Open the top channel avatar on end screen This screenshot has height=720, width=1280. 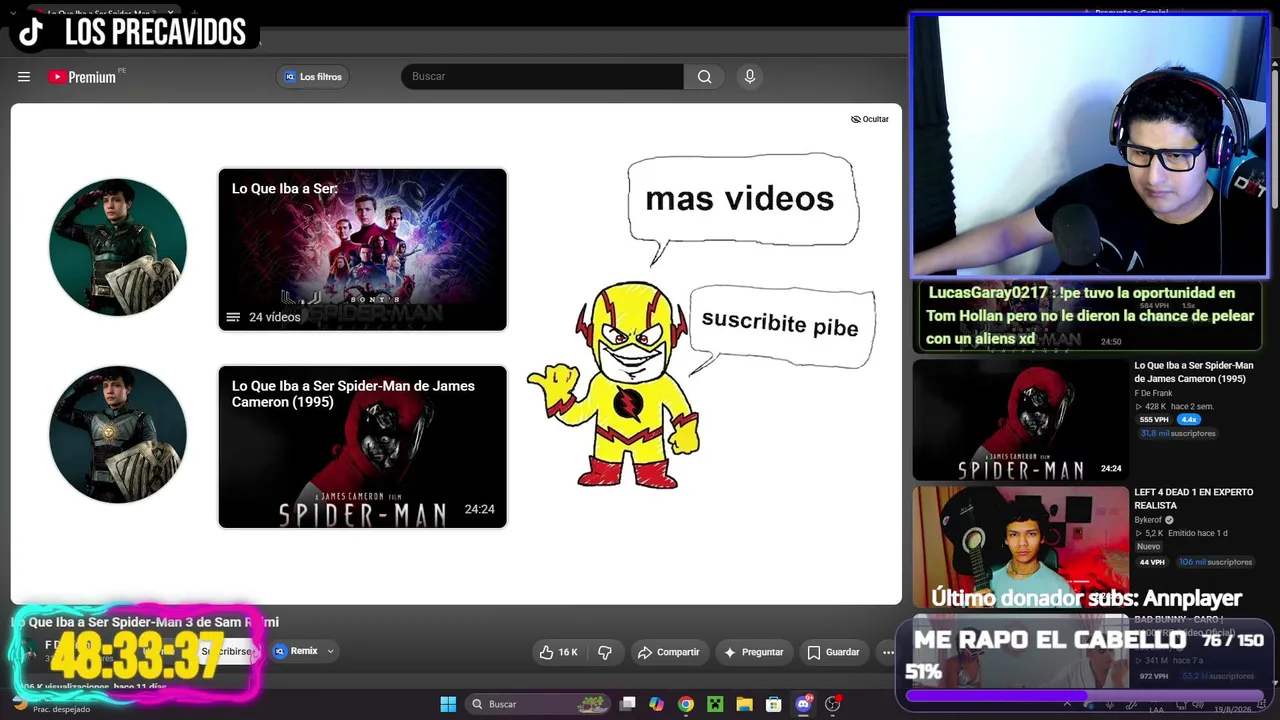click(x=118, y=247)
